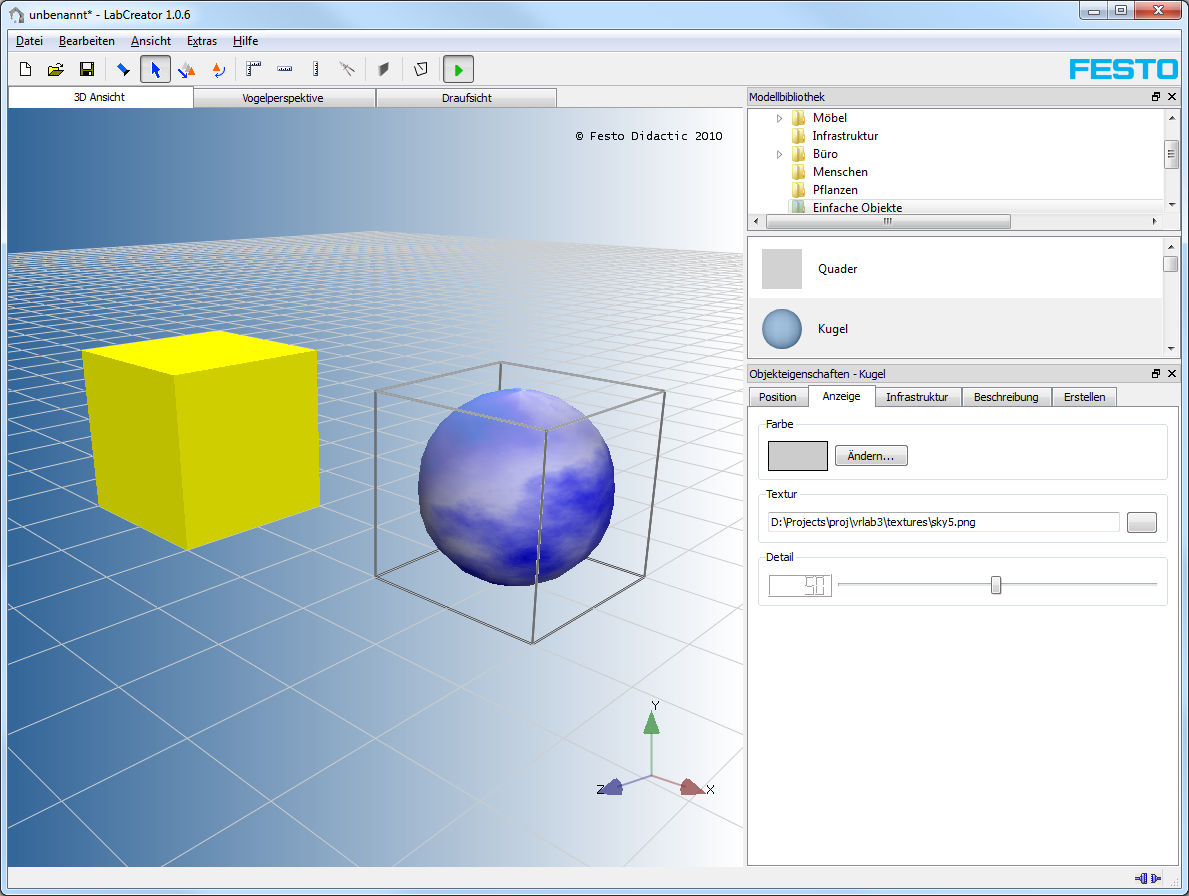Select the vertical ruler tool
1189x896 pixels.
coord(315,70)
